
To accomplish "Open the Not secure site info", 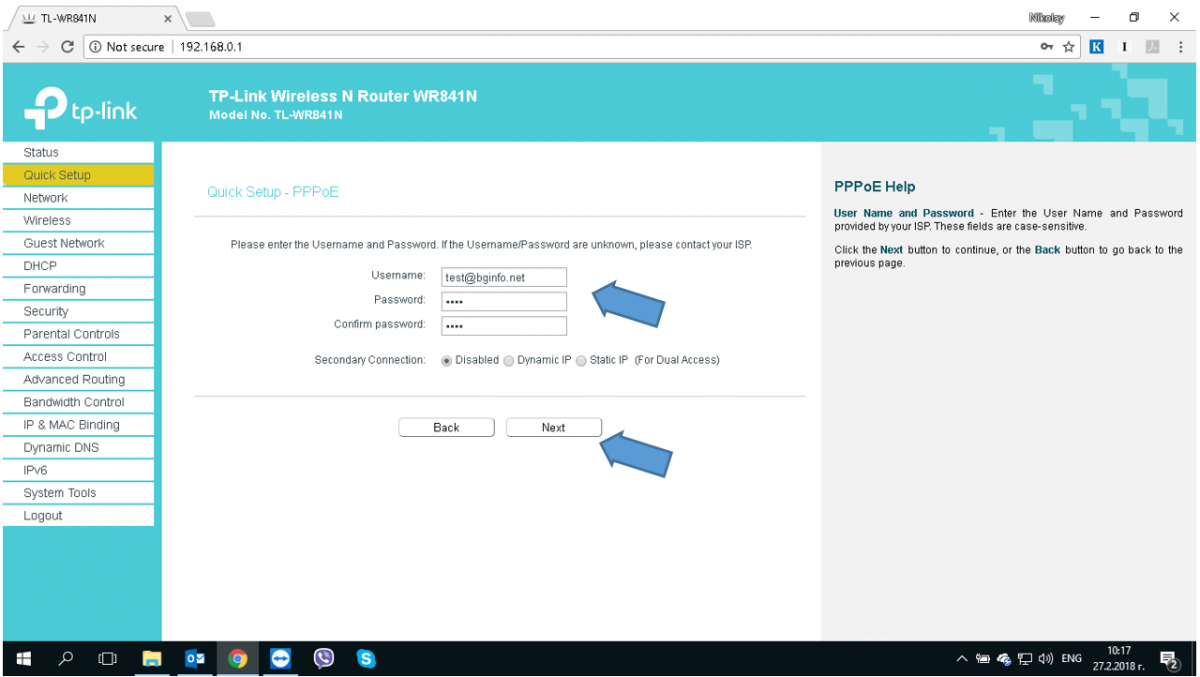I will tap(127, 47).
